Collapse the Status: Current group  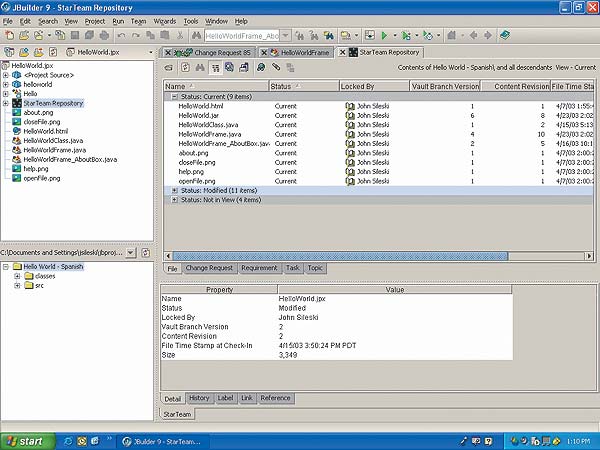(174, 97)
